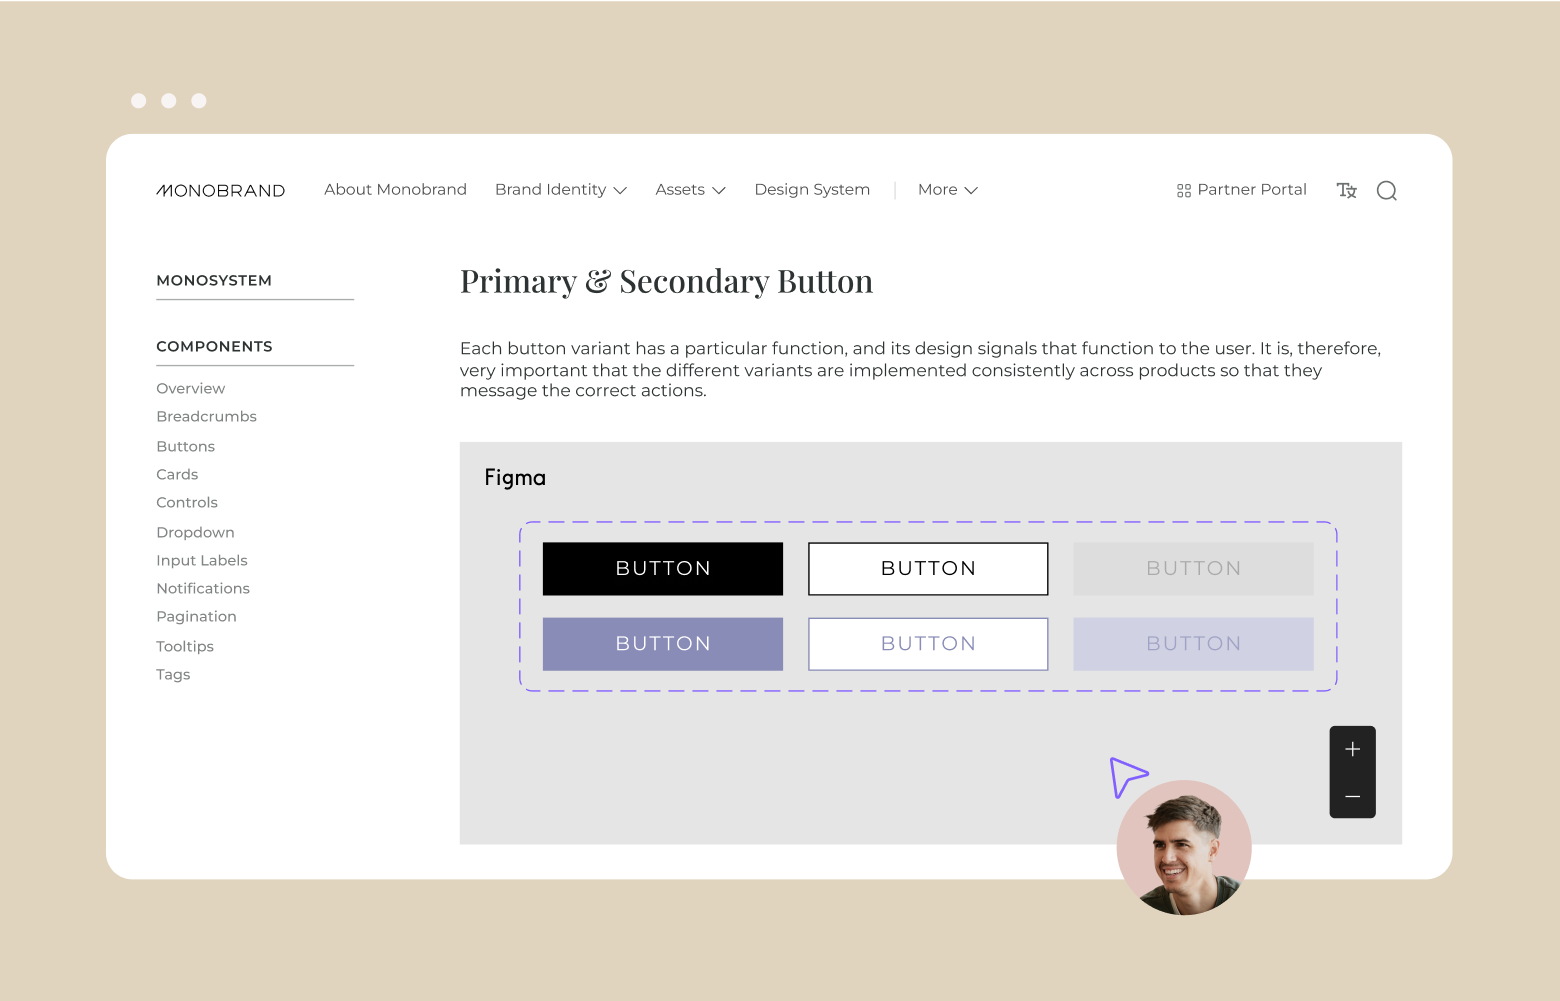Click the purple filled BUTTON
1560x1001 pixels.
coord(663,644)
